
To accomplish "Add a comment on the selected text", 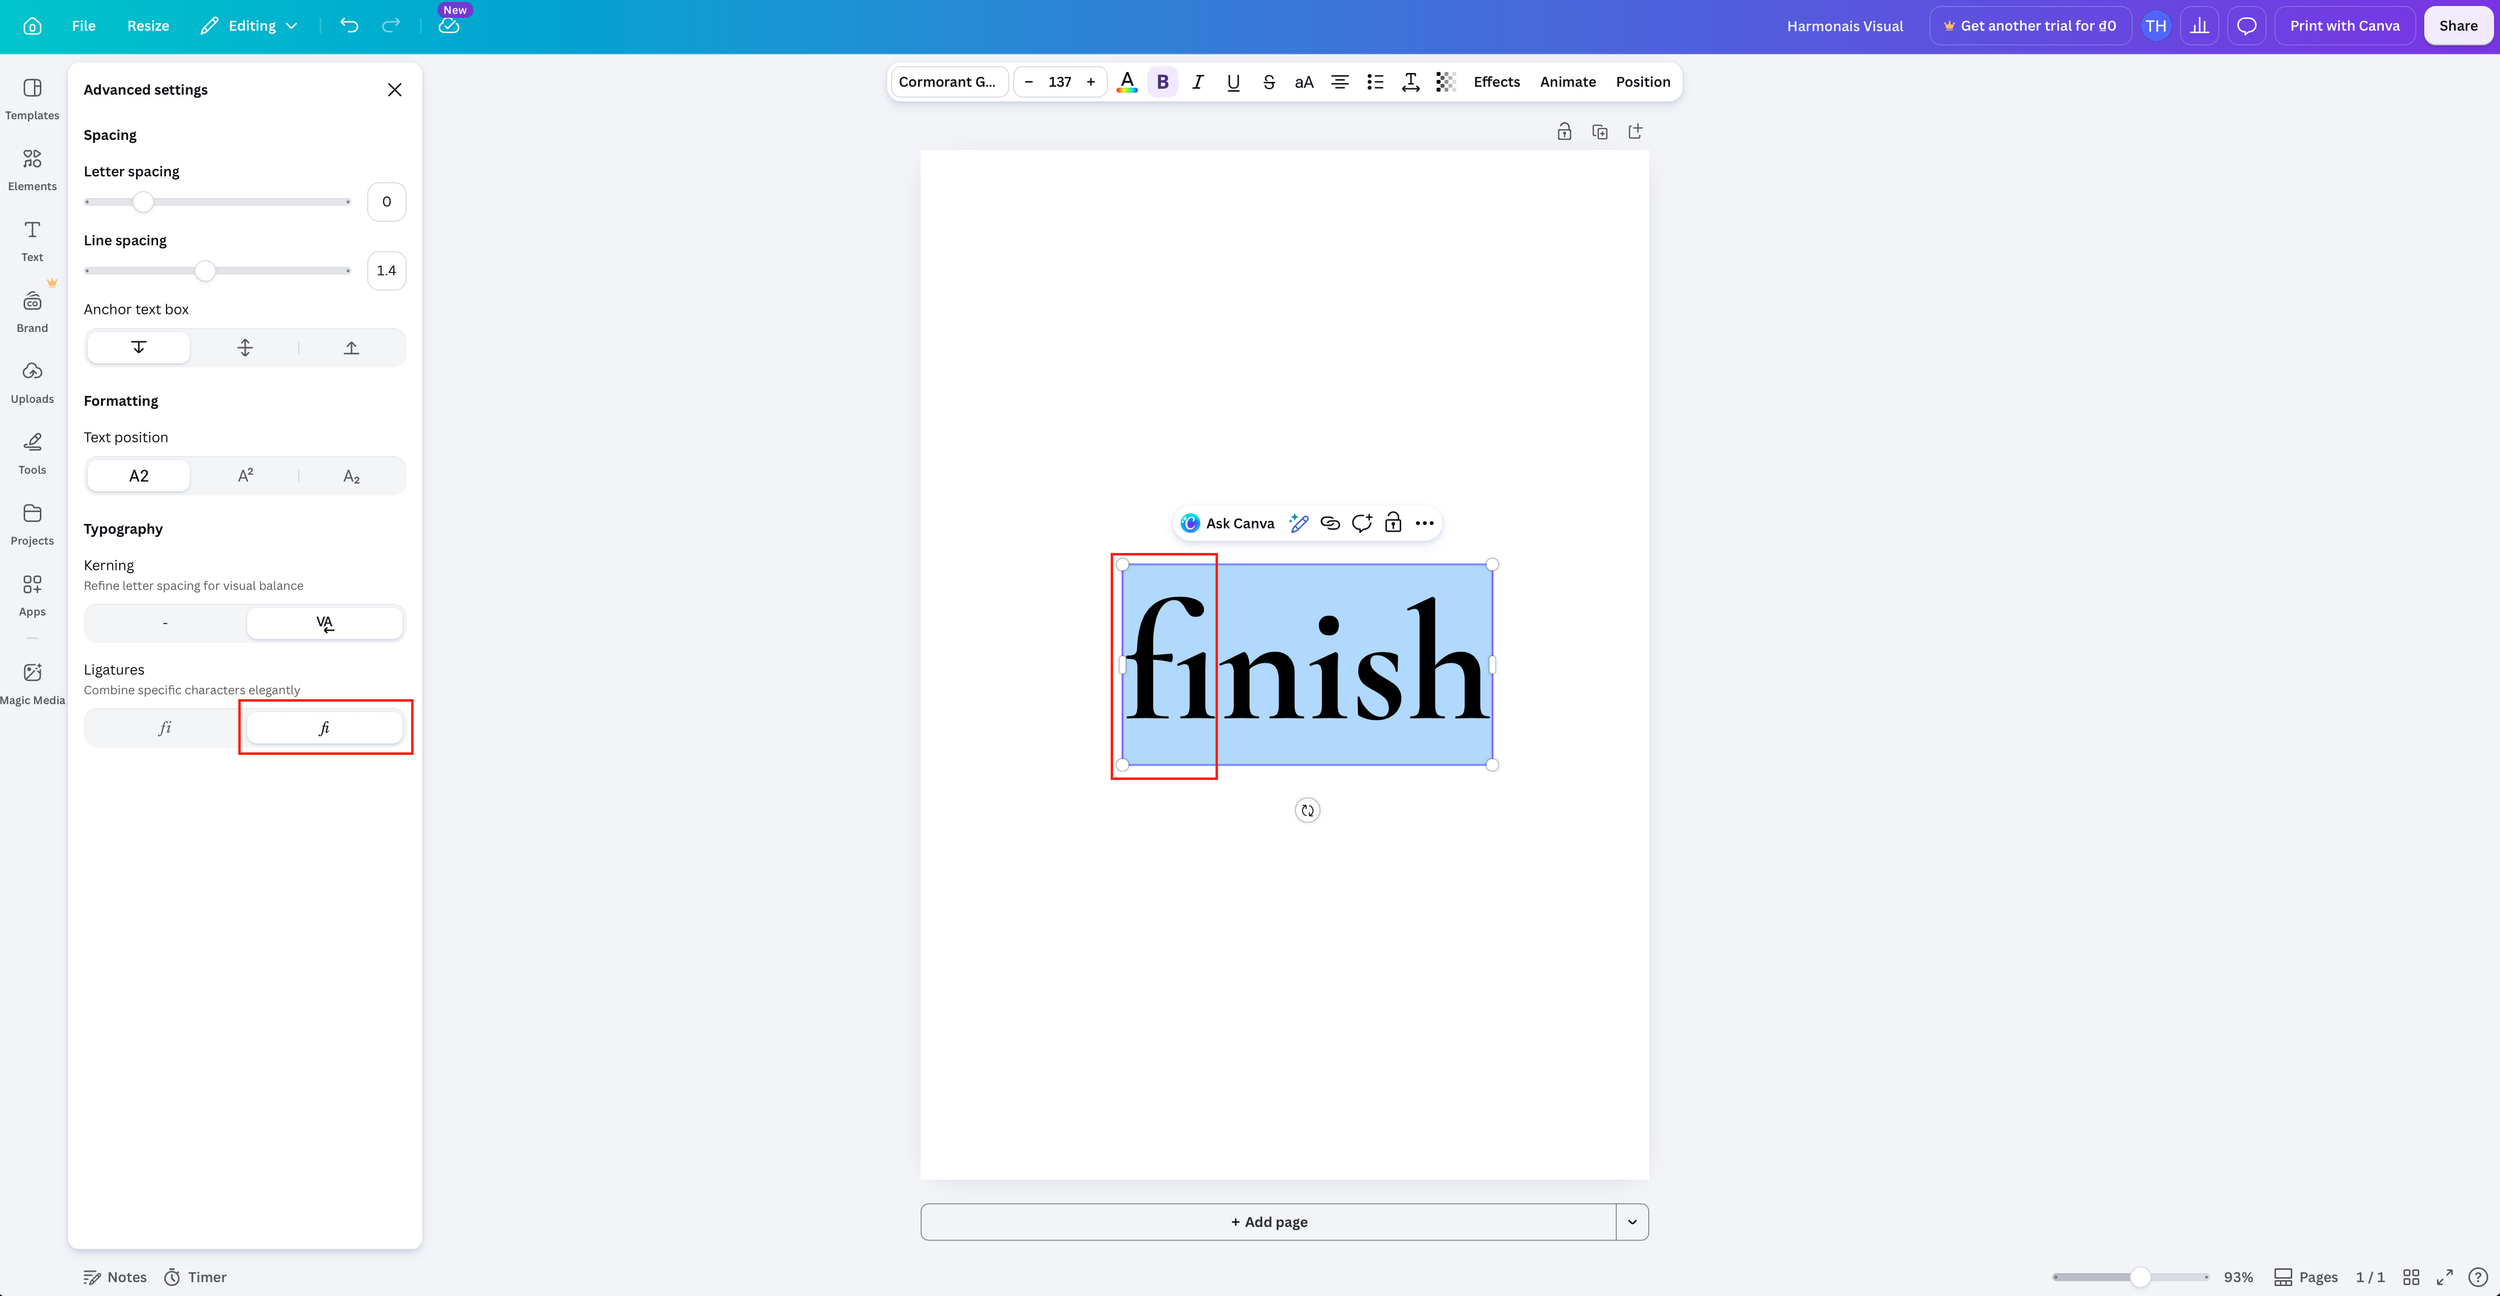I will coord(1361,523).
